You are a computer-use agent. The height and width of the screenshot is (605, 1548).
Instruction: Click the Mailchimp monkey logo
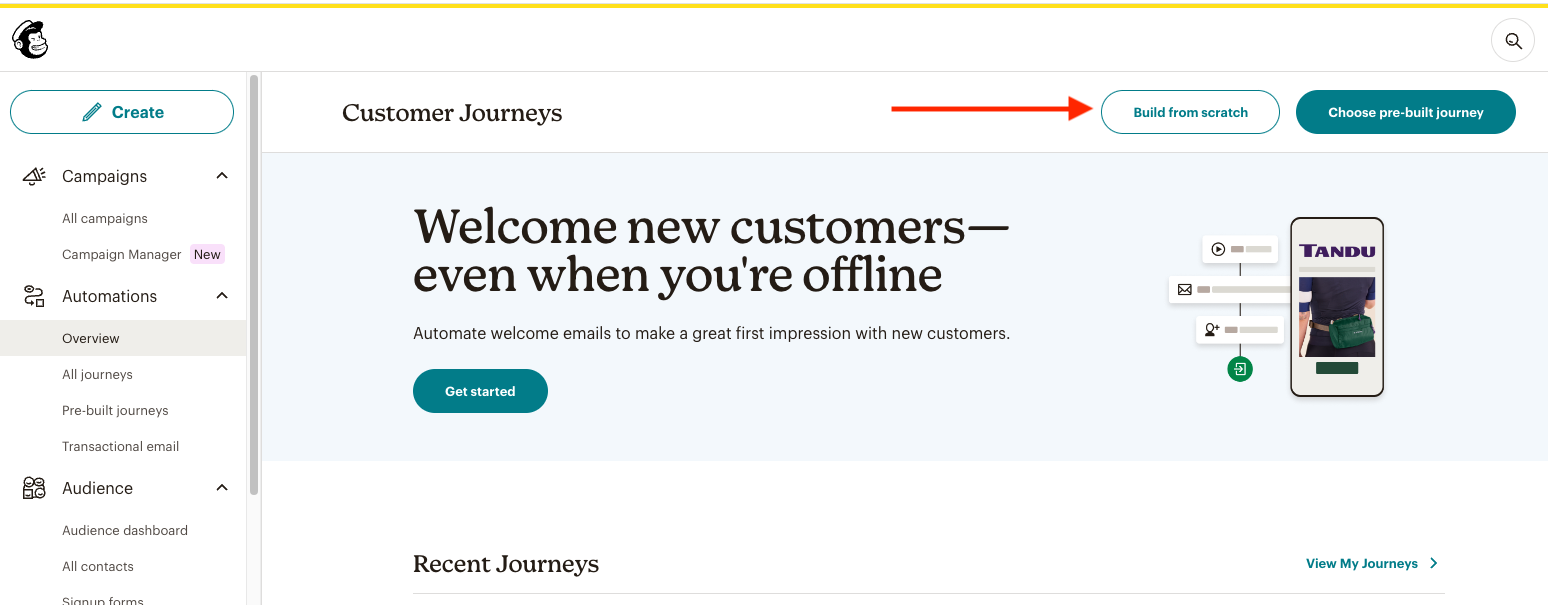pyautogui.click(x=30, y=40)
